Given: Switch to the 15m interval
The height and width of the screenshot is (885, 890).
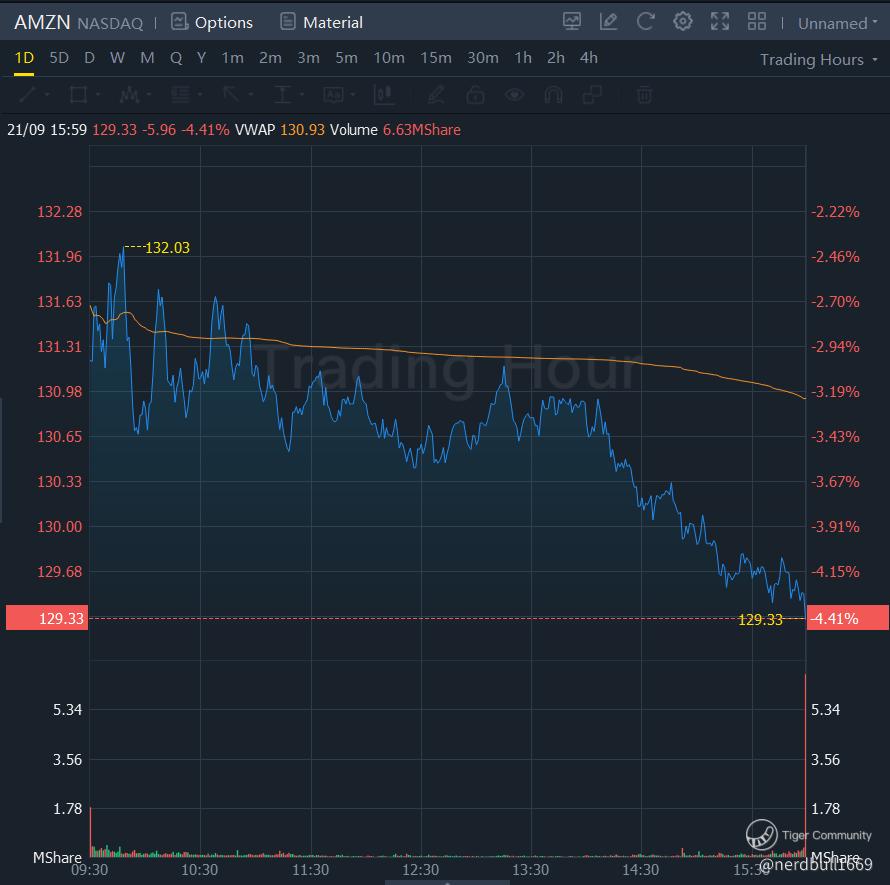Looking at the screenshot, I should (x=435, y=58).
